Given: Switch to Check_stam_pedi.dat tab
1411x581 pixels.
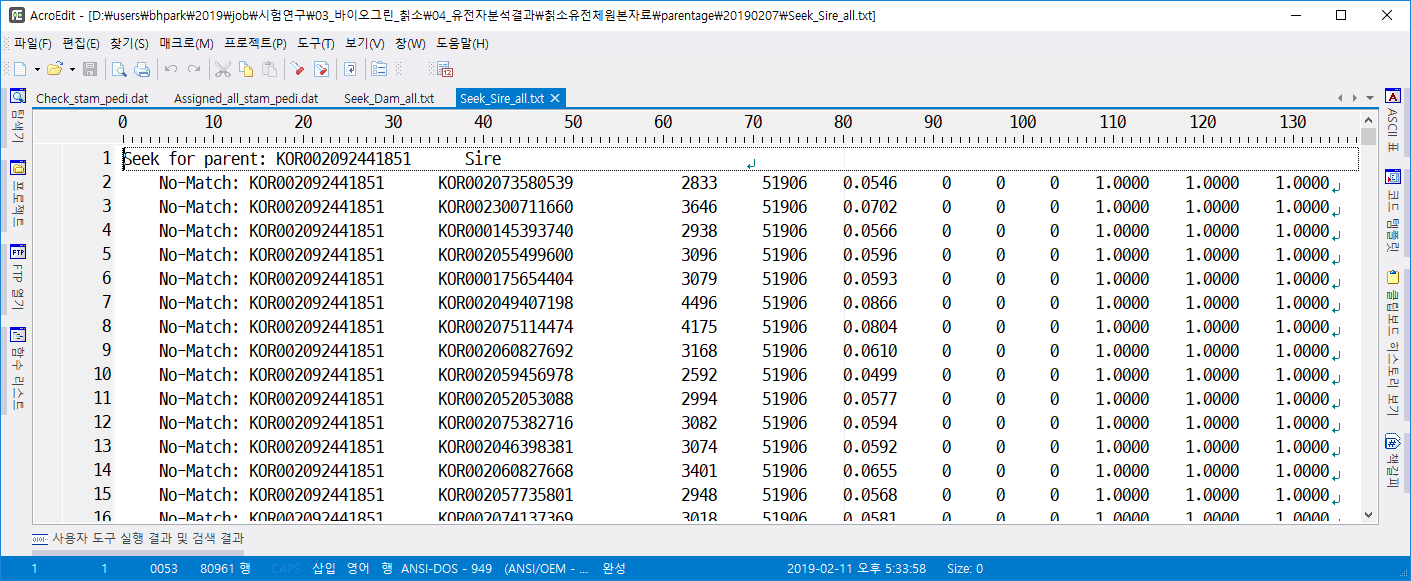Looking at the screenshot, I should [x=92, y=98].
